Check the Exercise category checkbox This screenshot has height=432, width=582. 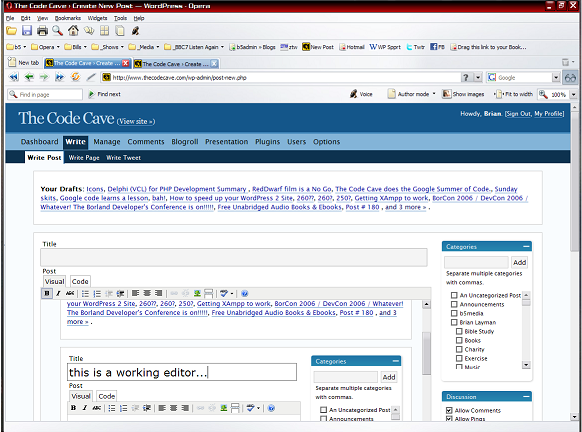point(459,359)
